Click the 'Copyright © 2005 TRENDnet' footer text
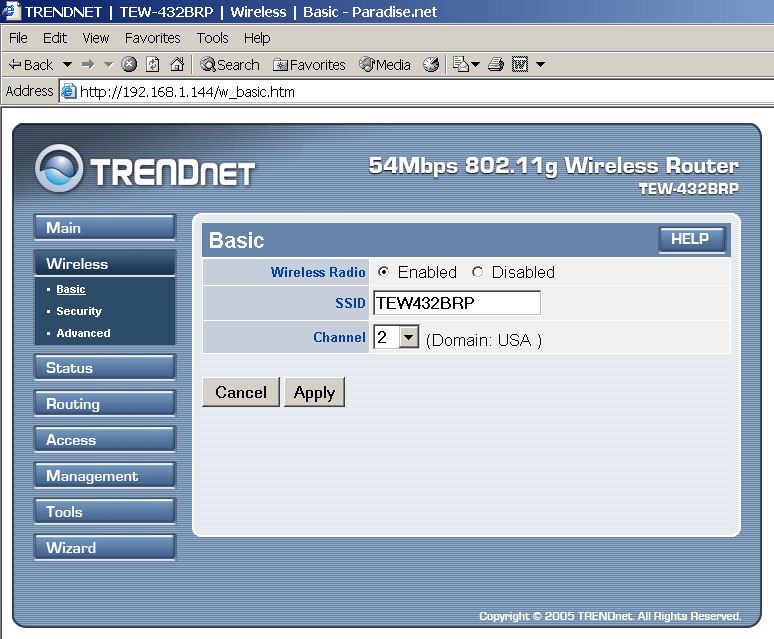This screenshot has width=774, height=639. [610, 616]
